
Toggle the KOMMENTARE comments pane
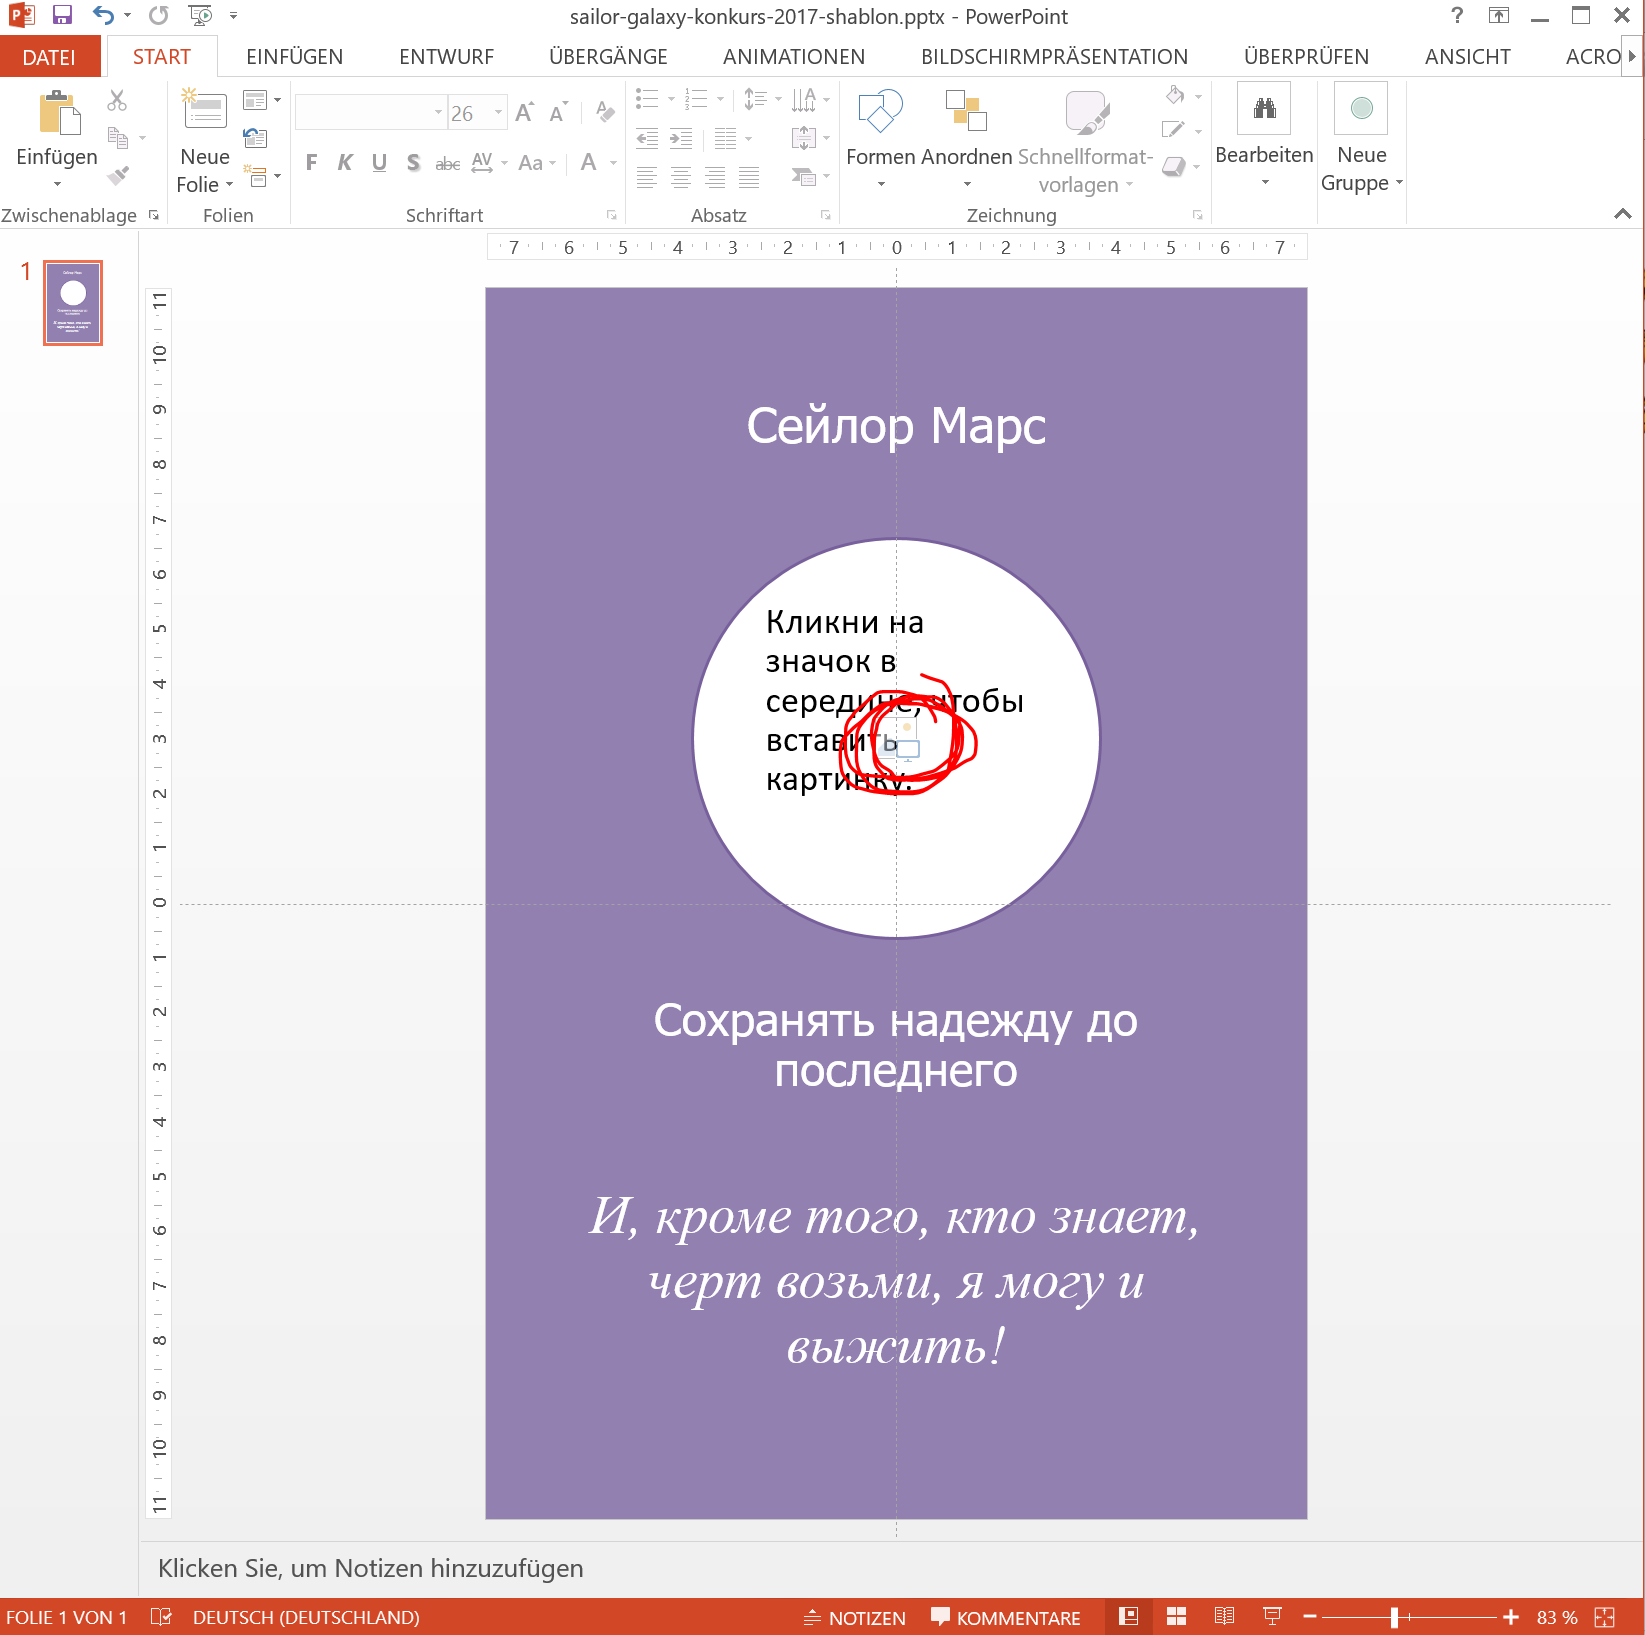coord(1006,1617)
